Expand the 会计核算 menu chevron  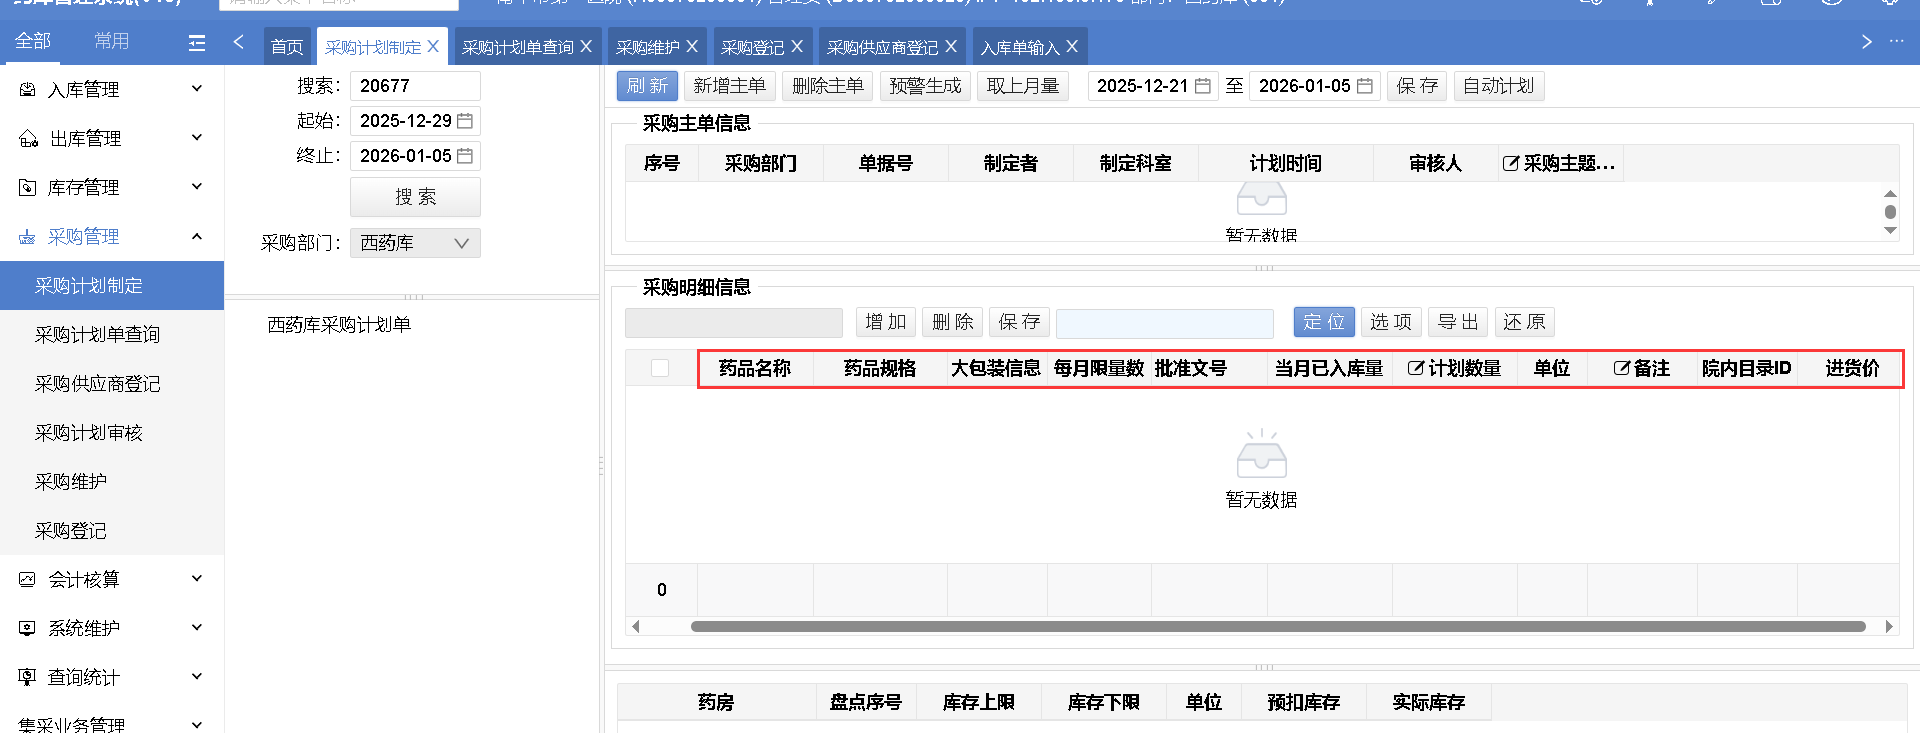pos(197,578)
